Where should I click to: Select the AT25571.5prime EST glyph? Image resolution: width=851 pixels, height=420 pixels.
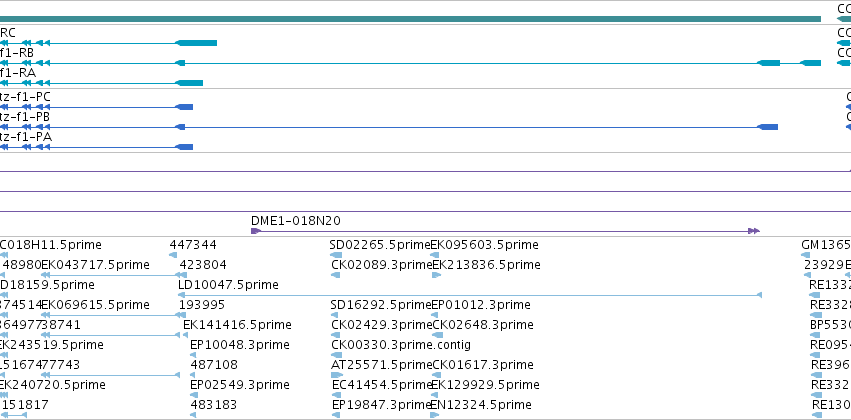tap(337, 374)
